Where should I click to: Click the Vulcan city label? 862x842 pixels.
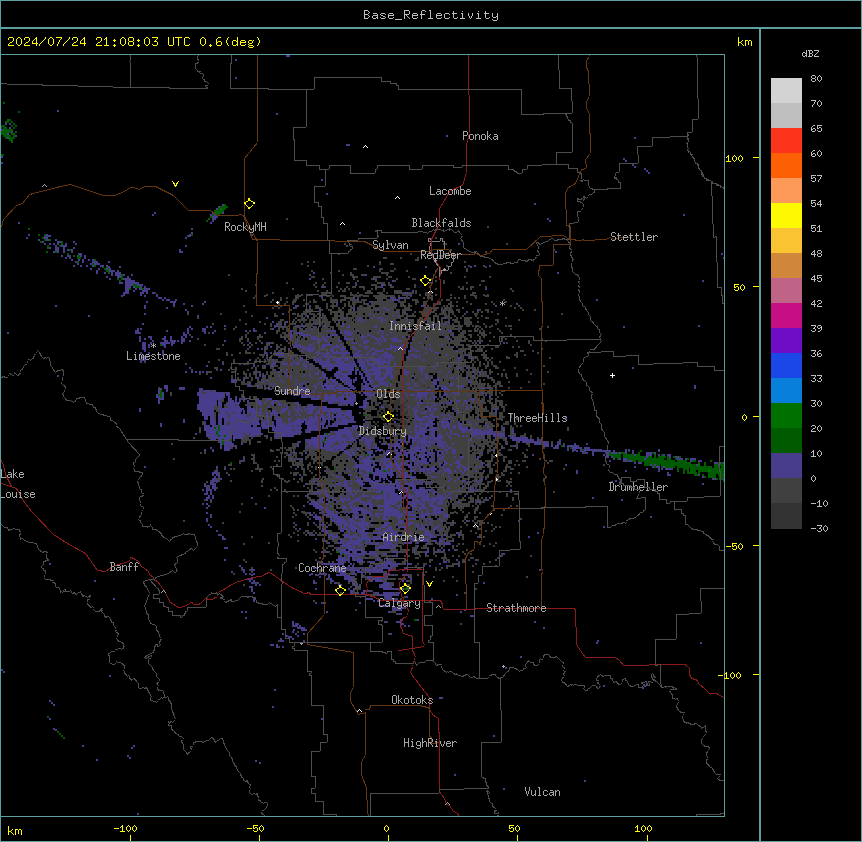click(543, 792)
